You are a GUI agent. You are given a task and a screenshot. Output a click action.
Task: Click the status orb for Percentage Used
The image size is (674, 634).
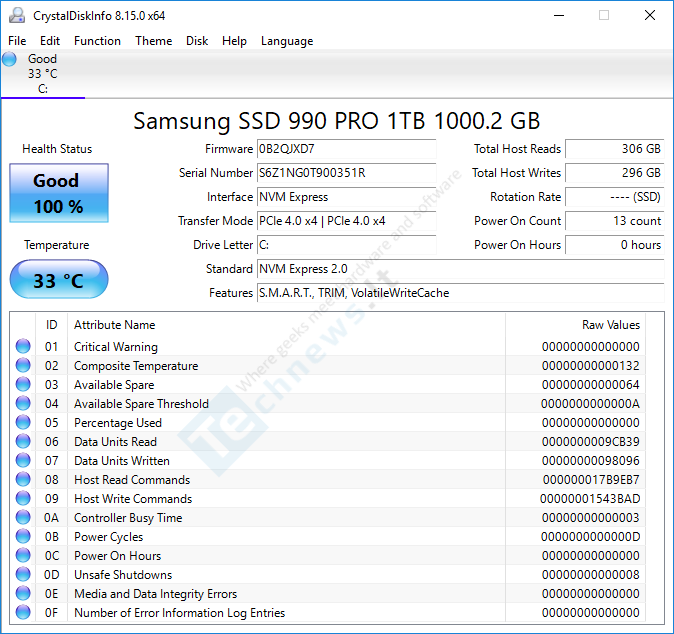[x=23, y=422]
